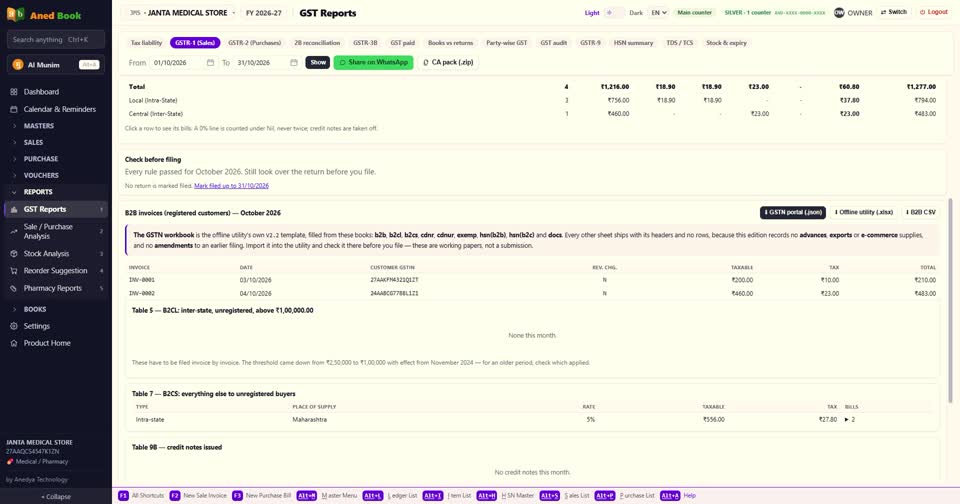Image resolution: width=960 pixels, height=504 pixels.
Task: Click the To date field 31/10/2026
Action: coord(267,62)
